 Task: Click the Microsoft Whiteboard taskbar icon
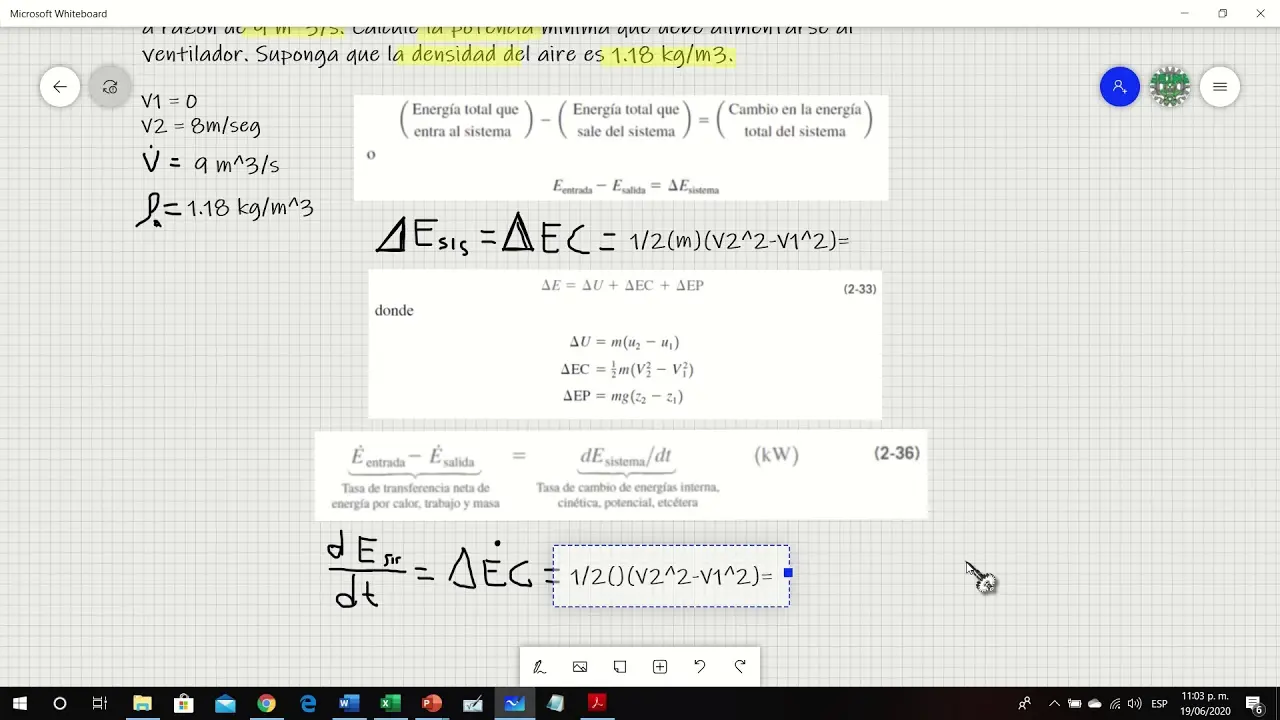click(514, 704)
